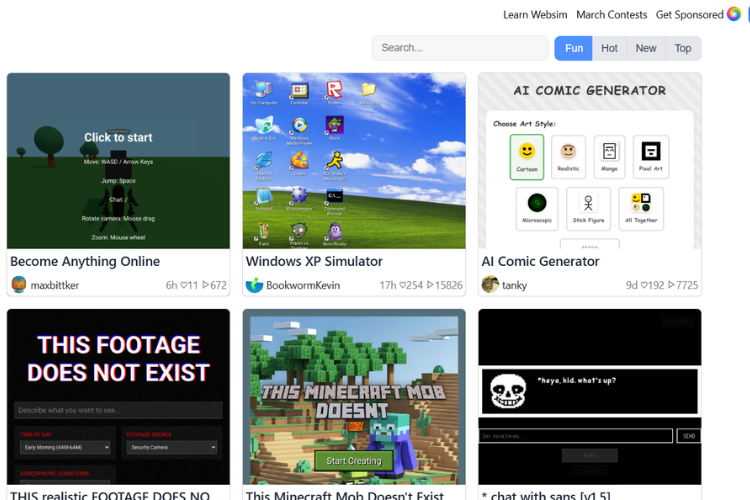Open BookwormKevin's profile name
This screenshot has height=500, width=750.
(x=303, y=285)
